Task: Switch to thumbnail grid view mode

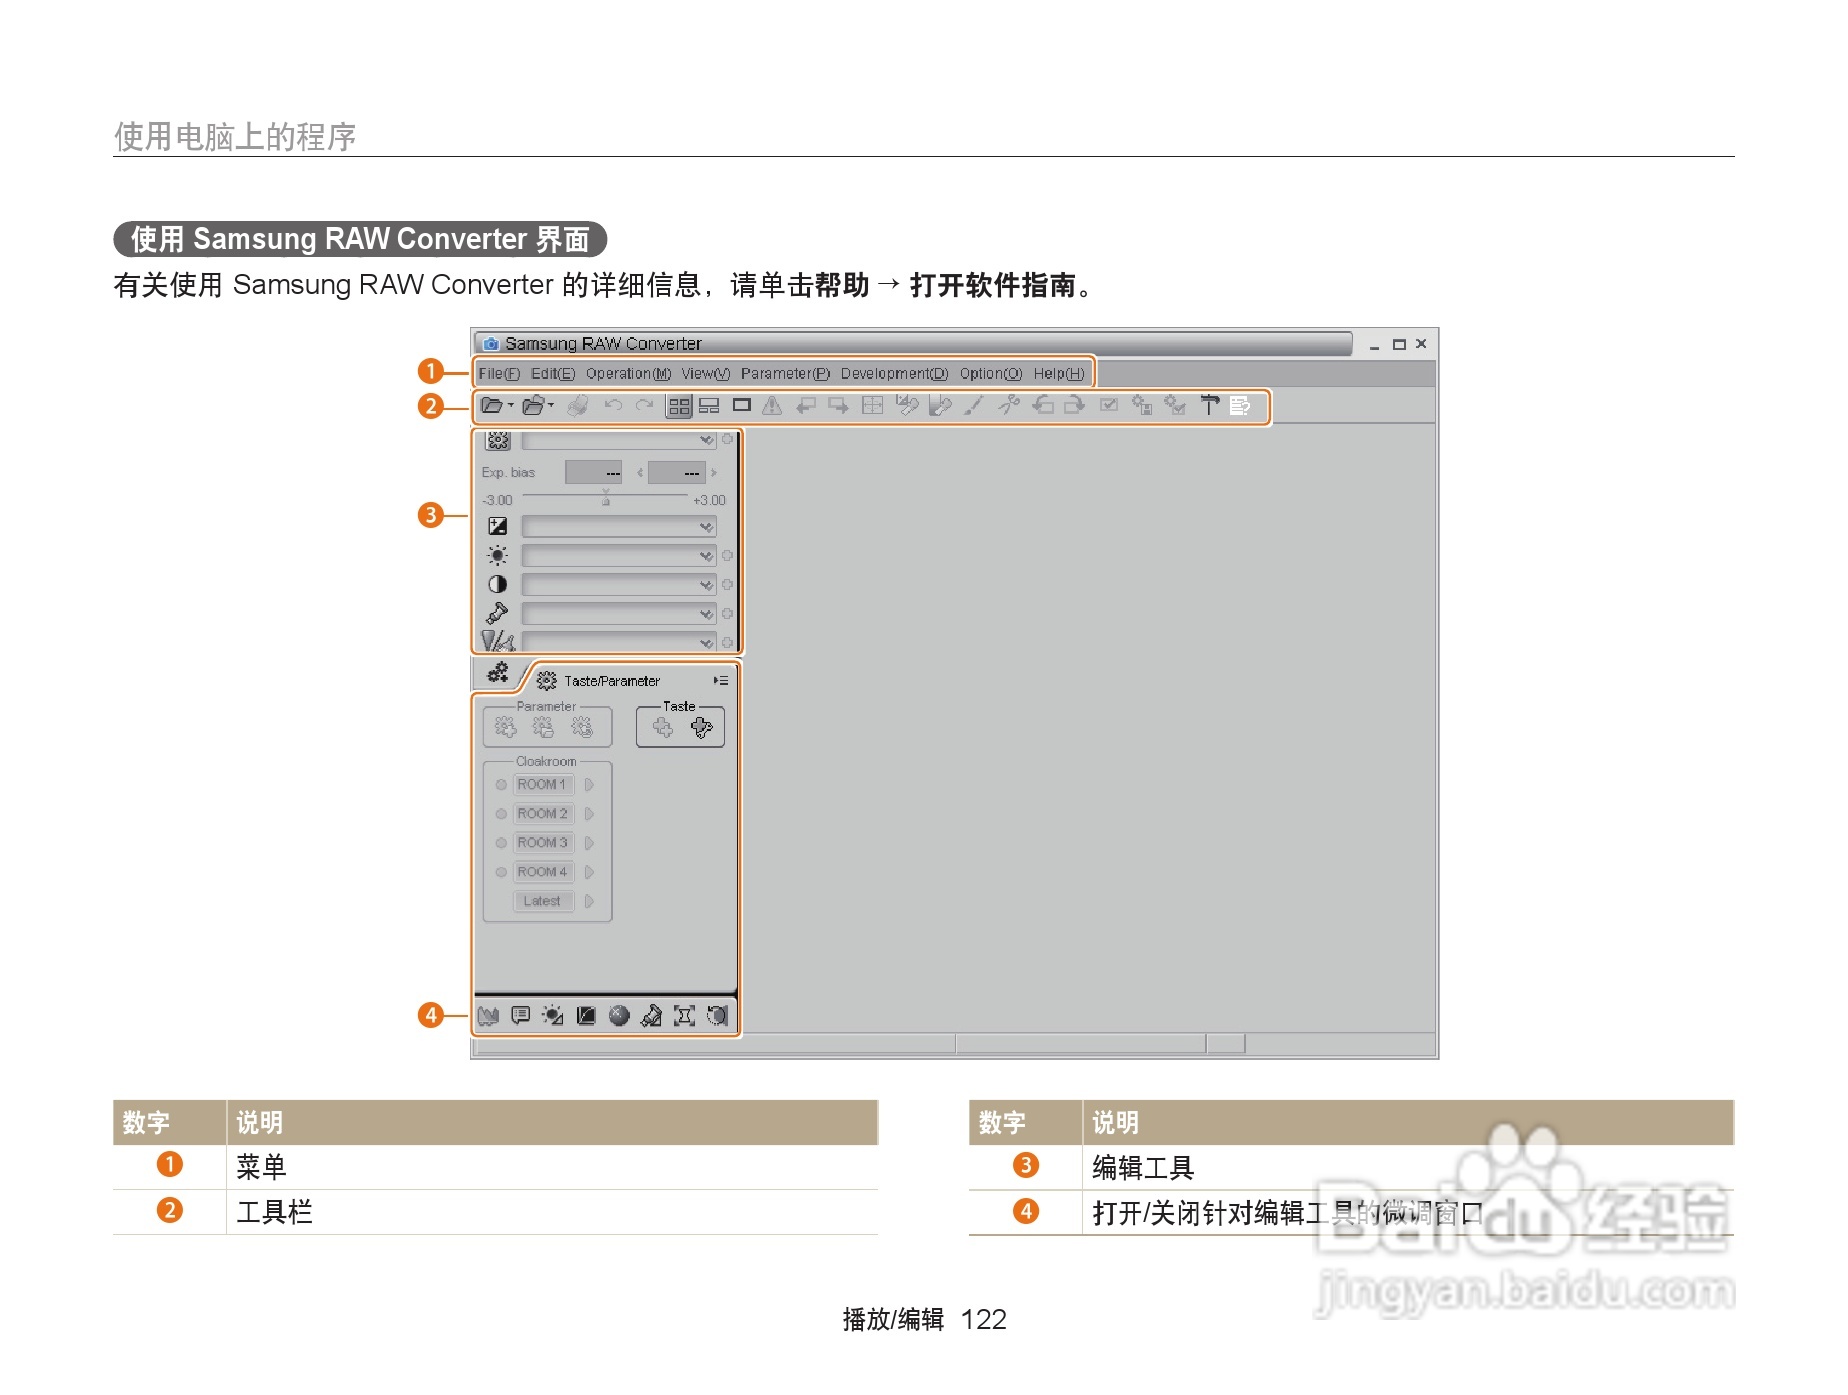Action: tap(679, 406)
